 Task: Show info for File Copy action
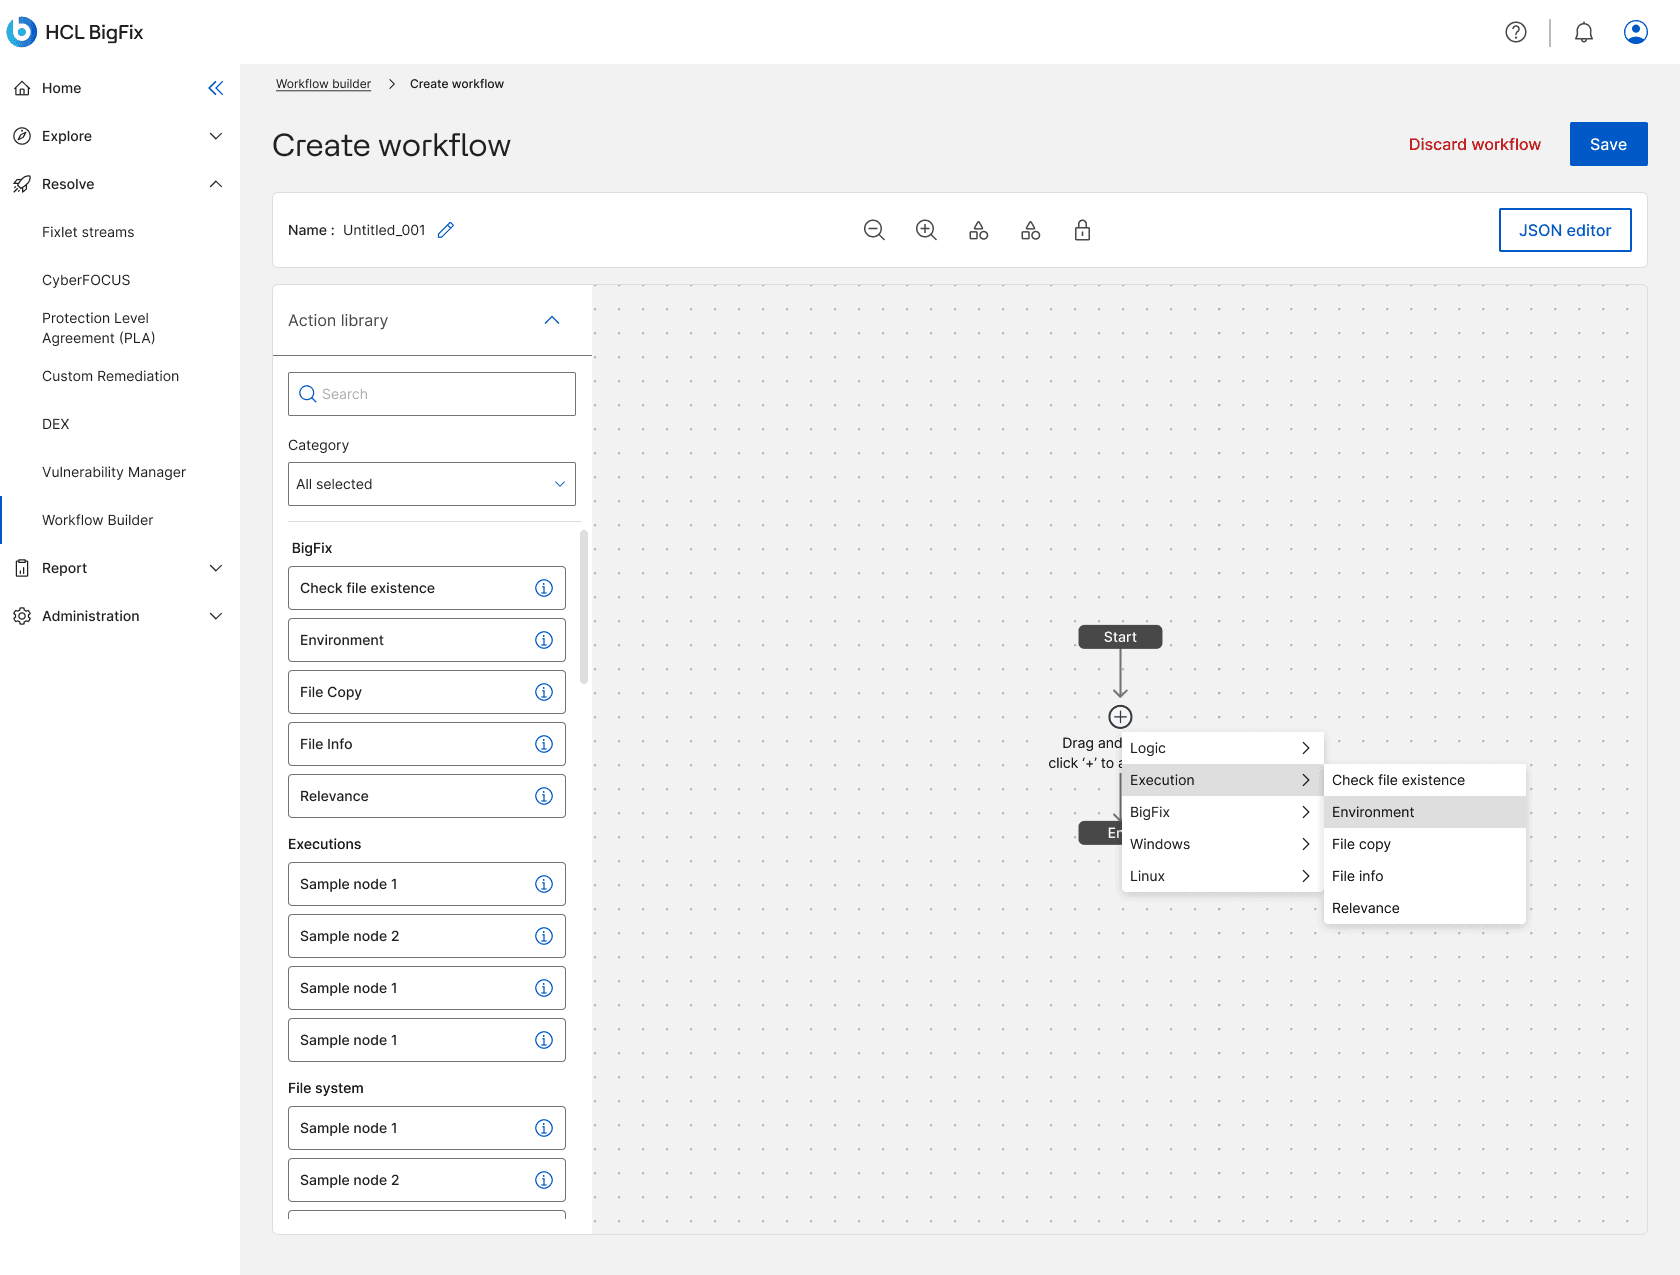pyautogui.click(x=544, y=692)
